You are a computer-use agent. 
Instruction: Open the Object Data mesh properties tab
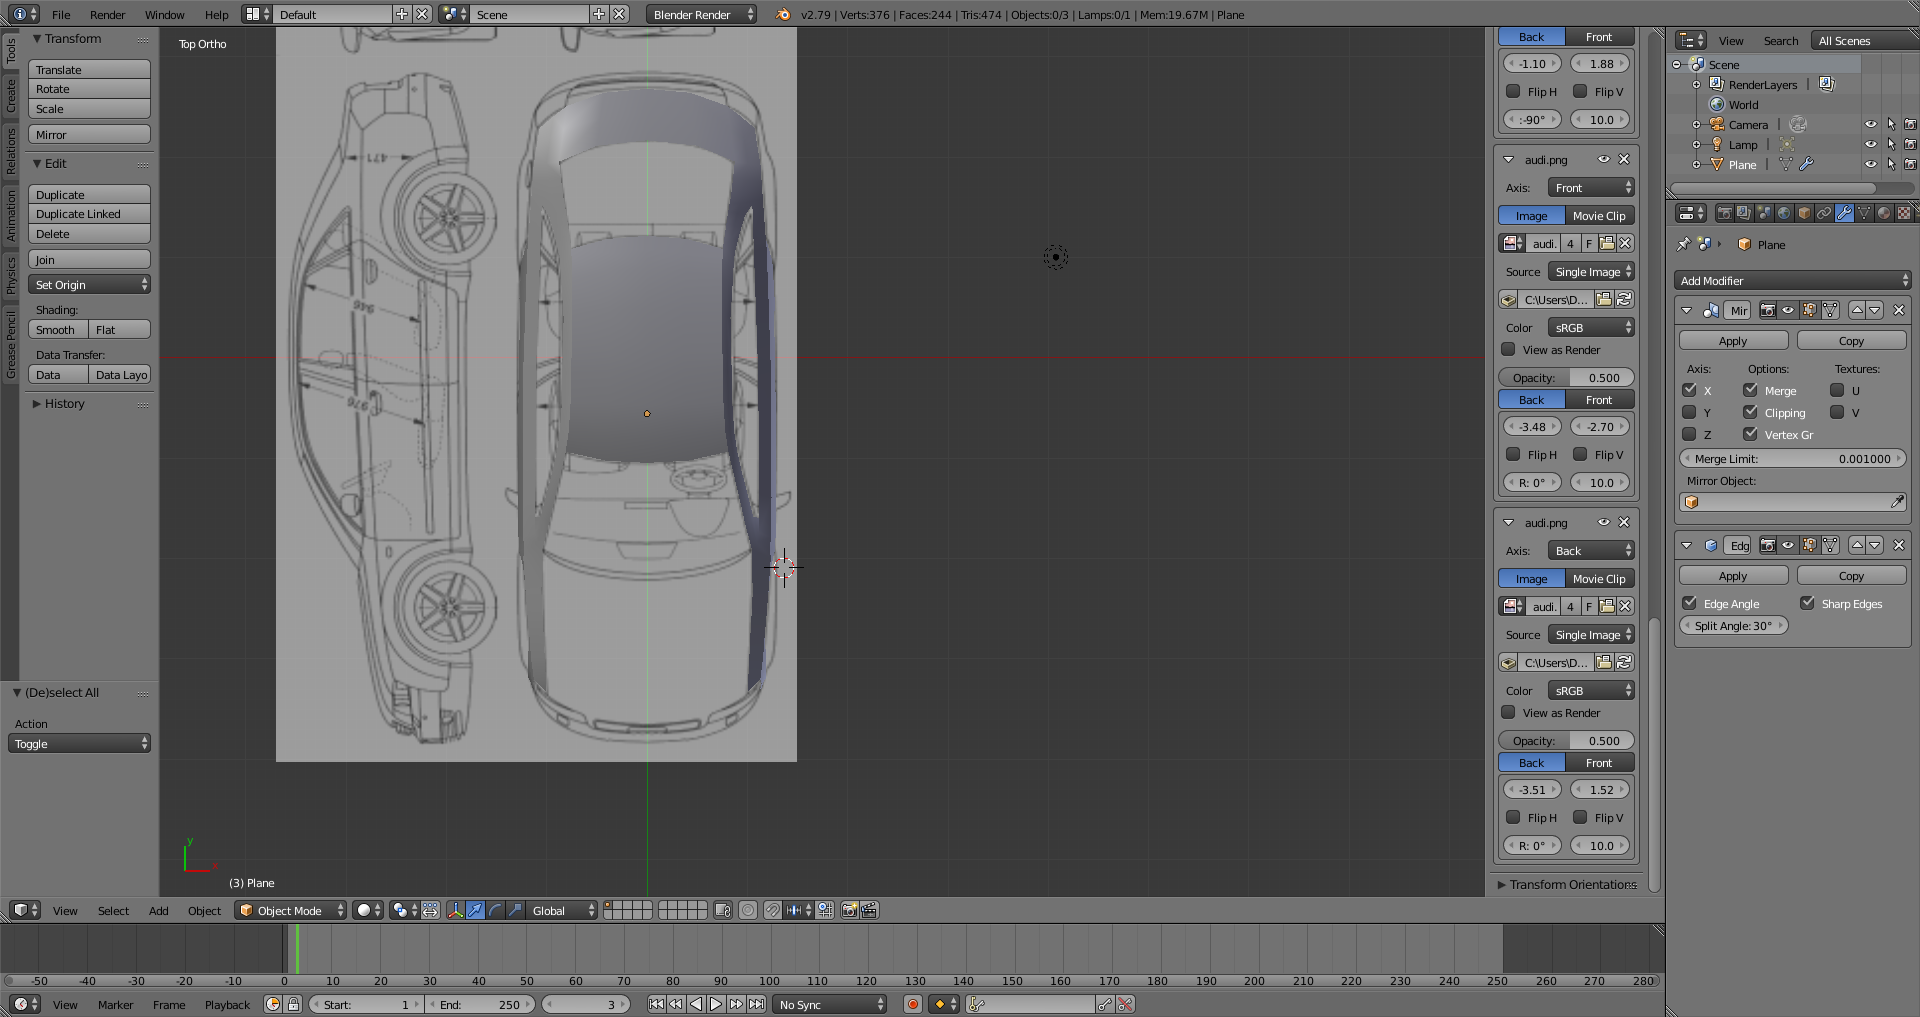point(1864,213)
